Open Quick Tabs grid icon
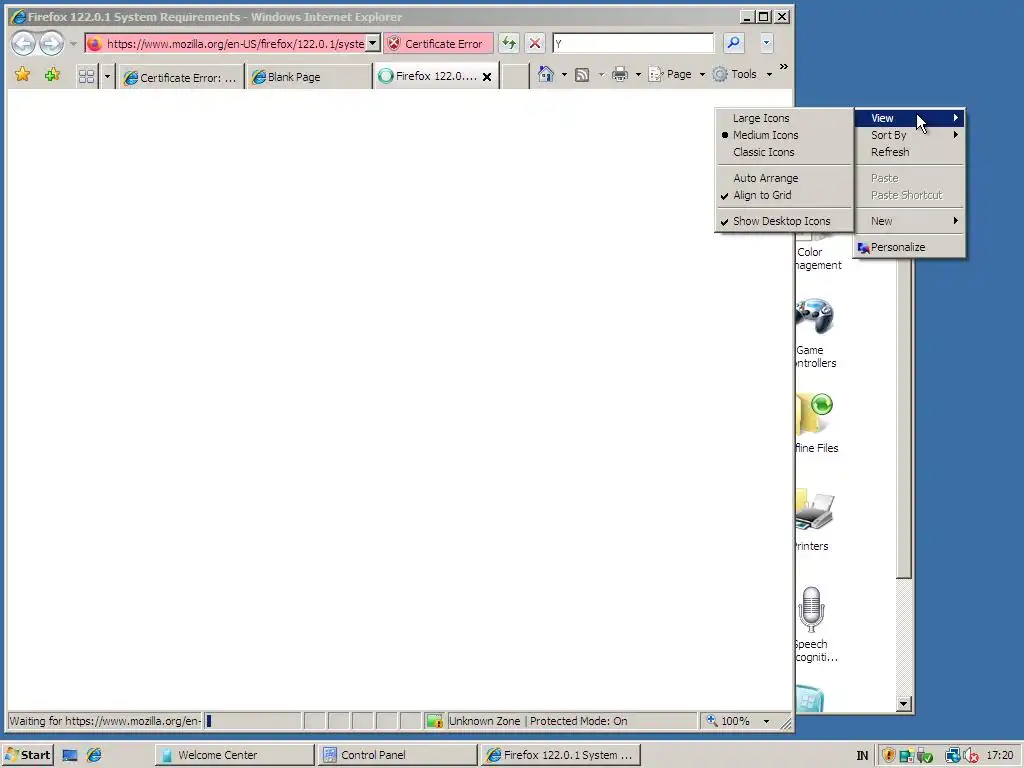The image size is (1024, 768). [x=86, y=76]
